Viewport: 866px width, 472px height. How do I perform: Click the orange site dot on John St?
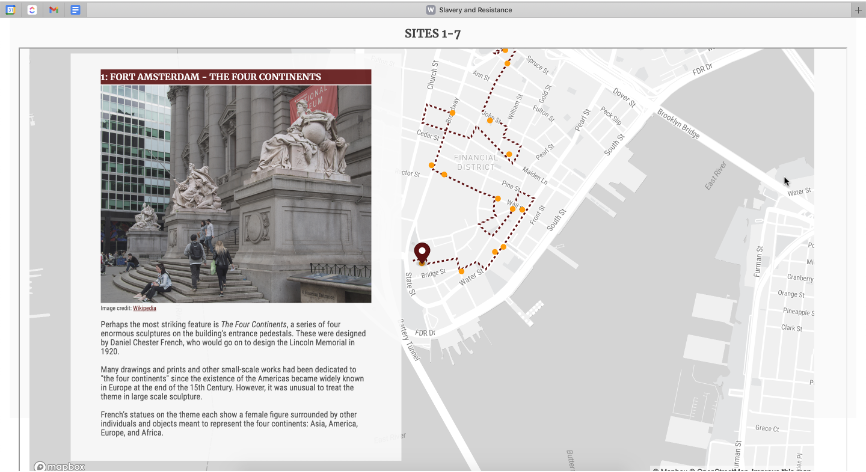click(x=490, y=120)
